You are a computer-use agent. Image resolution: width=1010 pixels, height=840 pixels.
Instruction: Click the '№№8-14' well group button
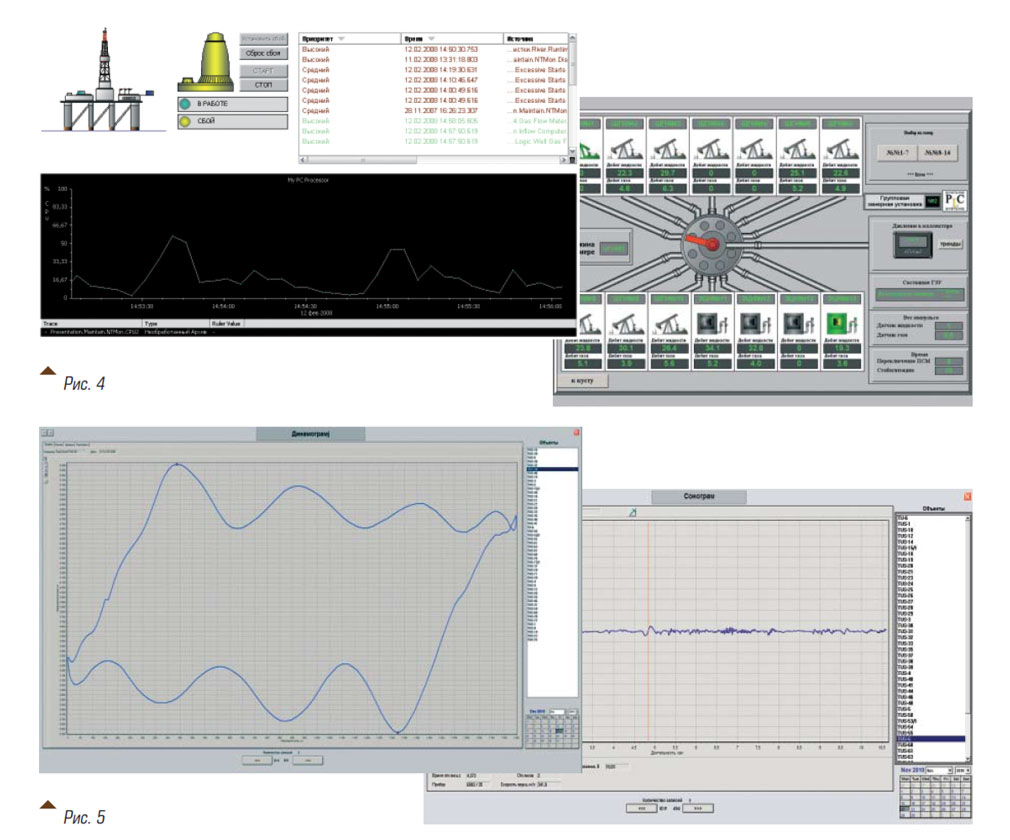point(937,153)
